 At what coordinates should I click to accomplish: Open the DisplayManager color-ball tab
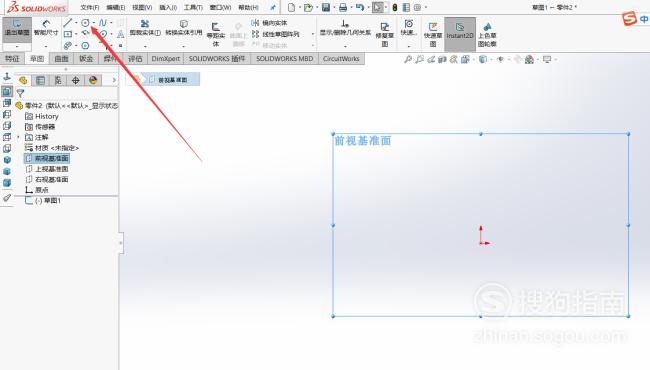[93, 80]
